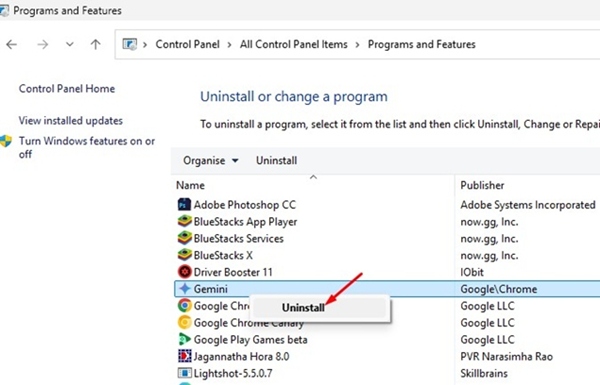Screen dimensions: 600x385
Task: Select BlueStacks X name text
Action: [223, 255]
